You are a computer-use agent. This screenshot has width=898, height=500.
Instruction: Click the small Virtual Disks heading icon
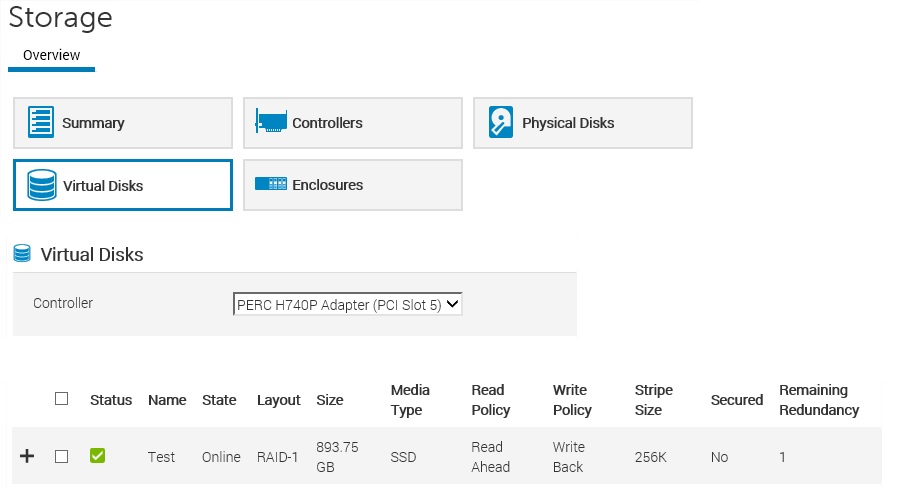22,254
